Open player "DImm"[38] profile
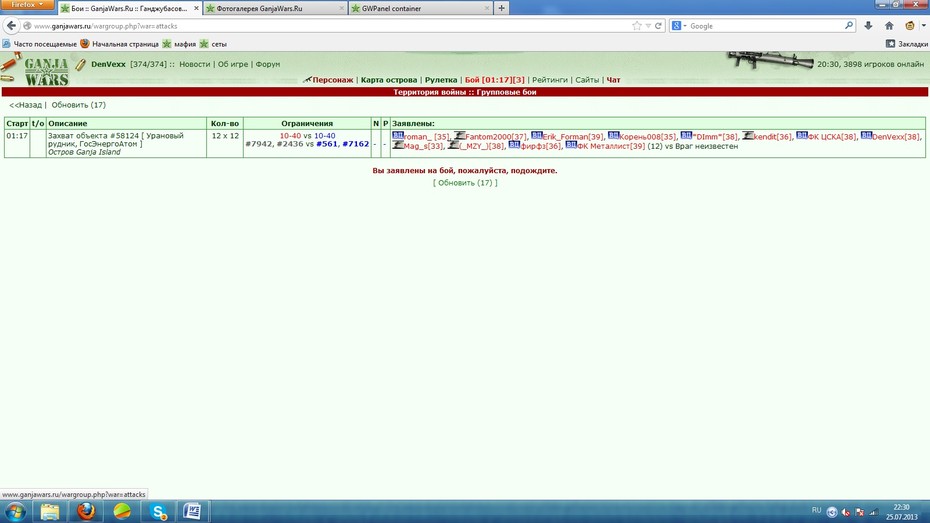The image size is (930, 523). click(x=715, y=137)
